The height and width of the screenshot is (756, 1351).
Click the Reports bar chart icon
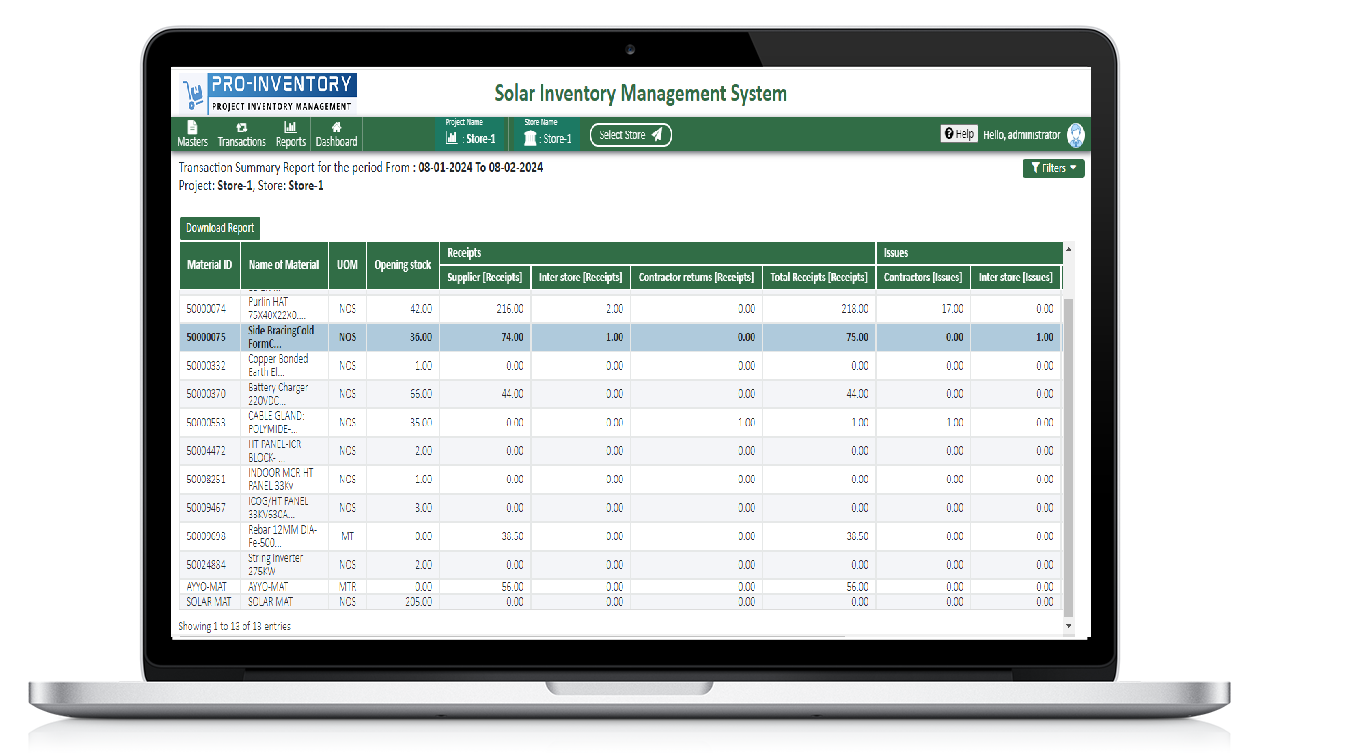pyautogui.click(x=290, y=128)
